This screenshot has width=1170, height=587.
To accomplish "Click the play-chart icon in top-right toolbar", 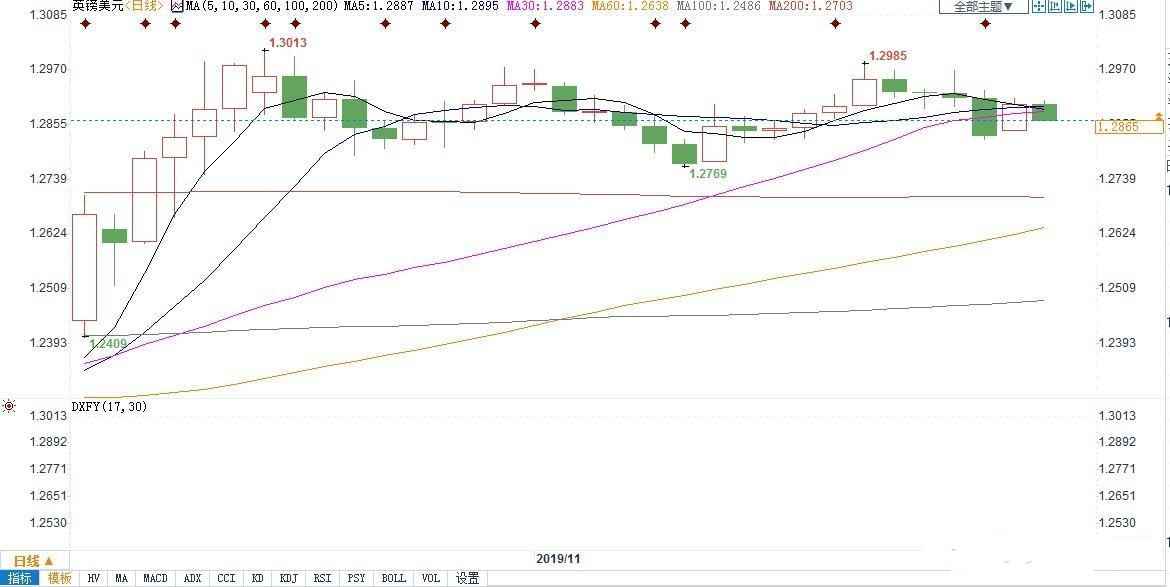I will click(x=1073, y=7).
